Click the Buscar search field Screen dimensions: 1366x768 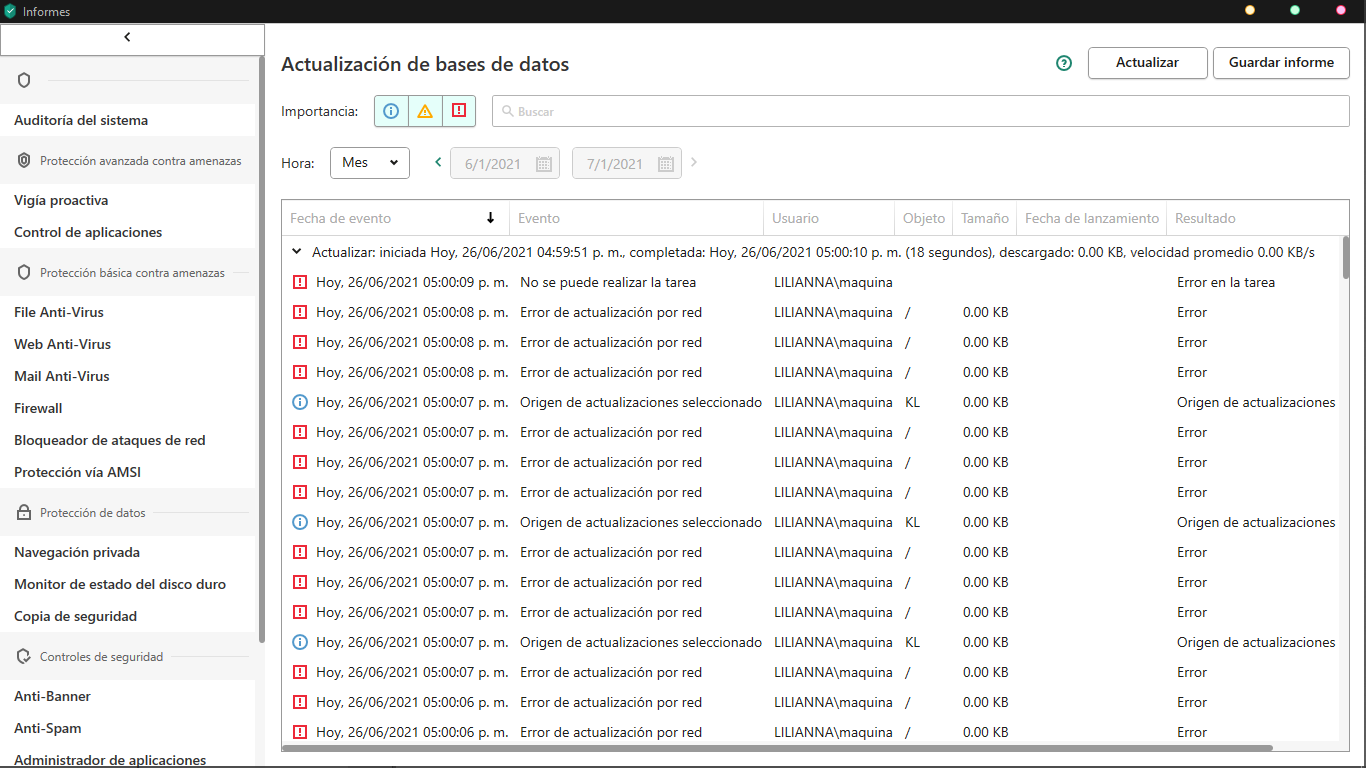click(920, 112)
